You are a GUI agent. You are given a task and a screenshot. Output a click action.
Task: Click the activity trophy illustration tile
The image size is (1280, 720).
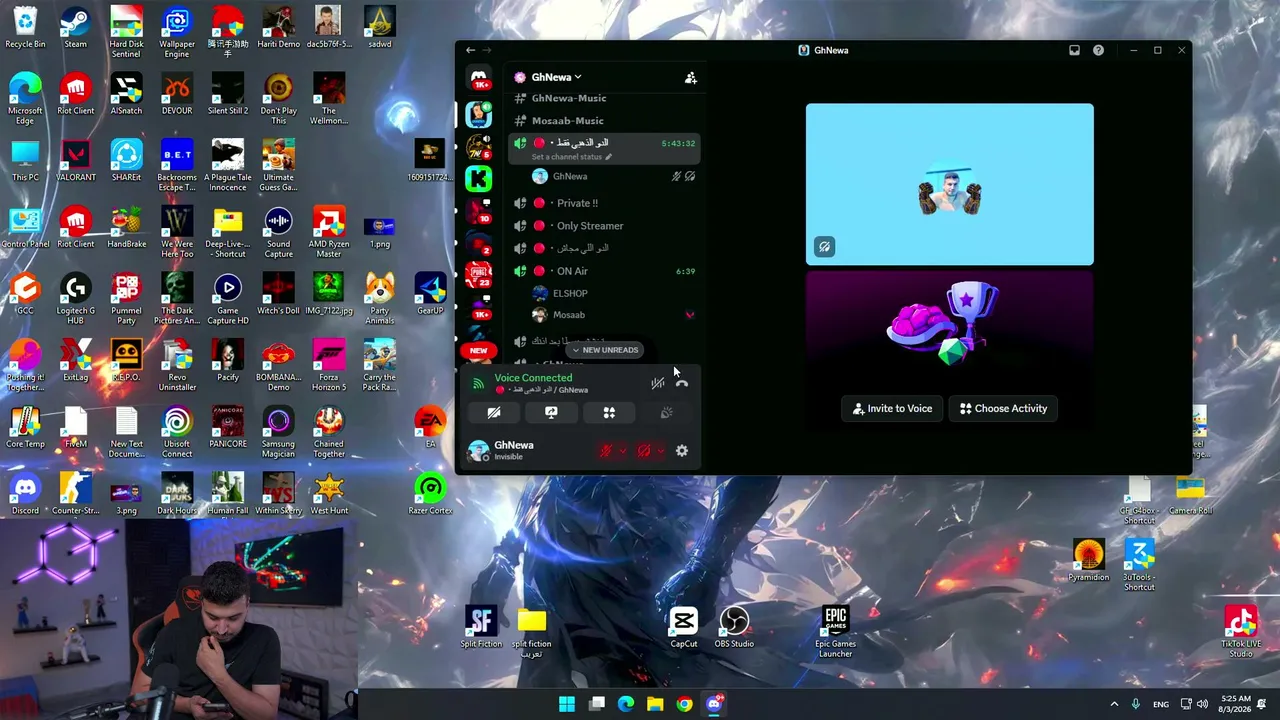[950, 325]
